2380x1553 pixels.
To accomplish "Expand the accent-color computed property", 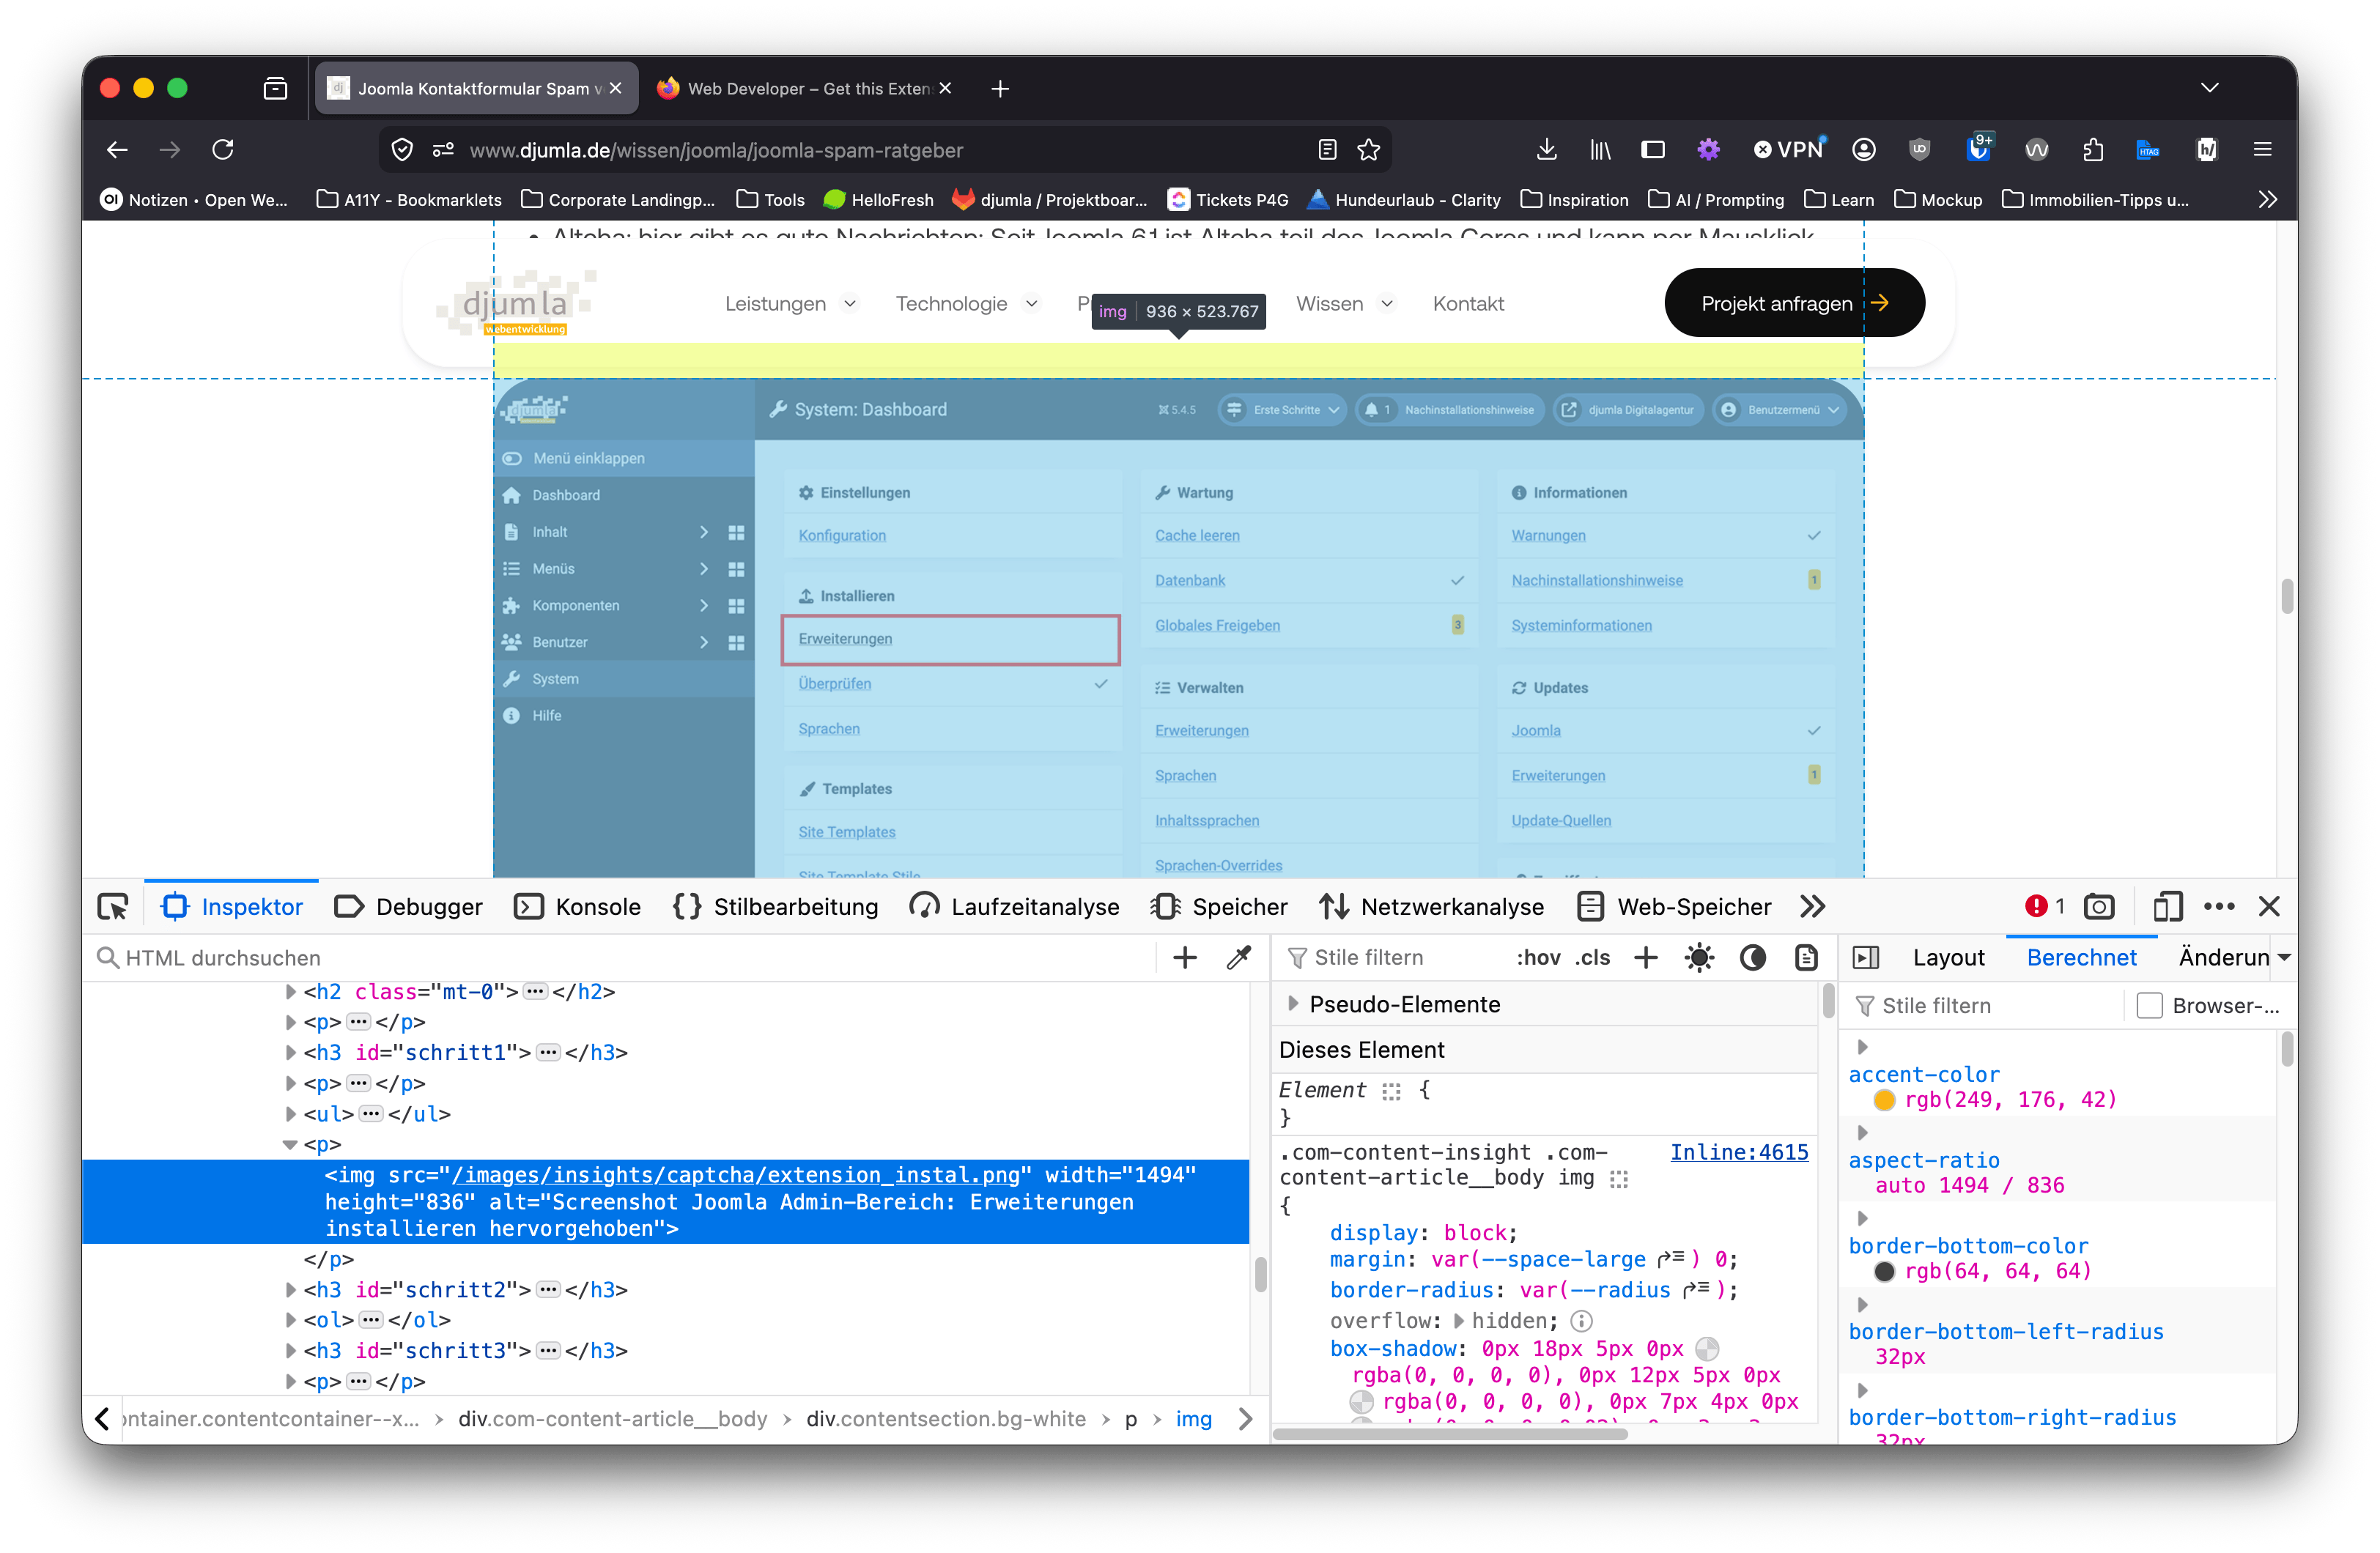I will [1862, 1046].
